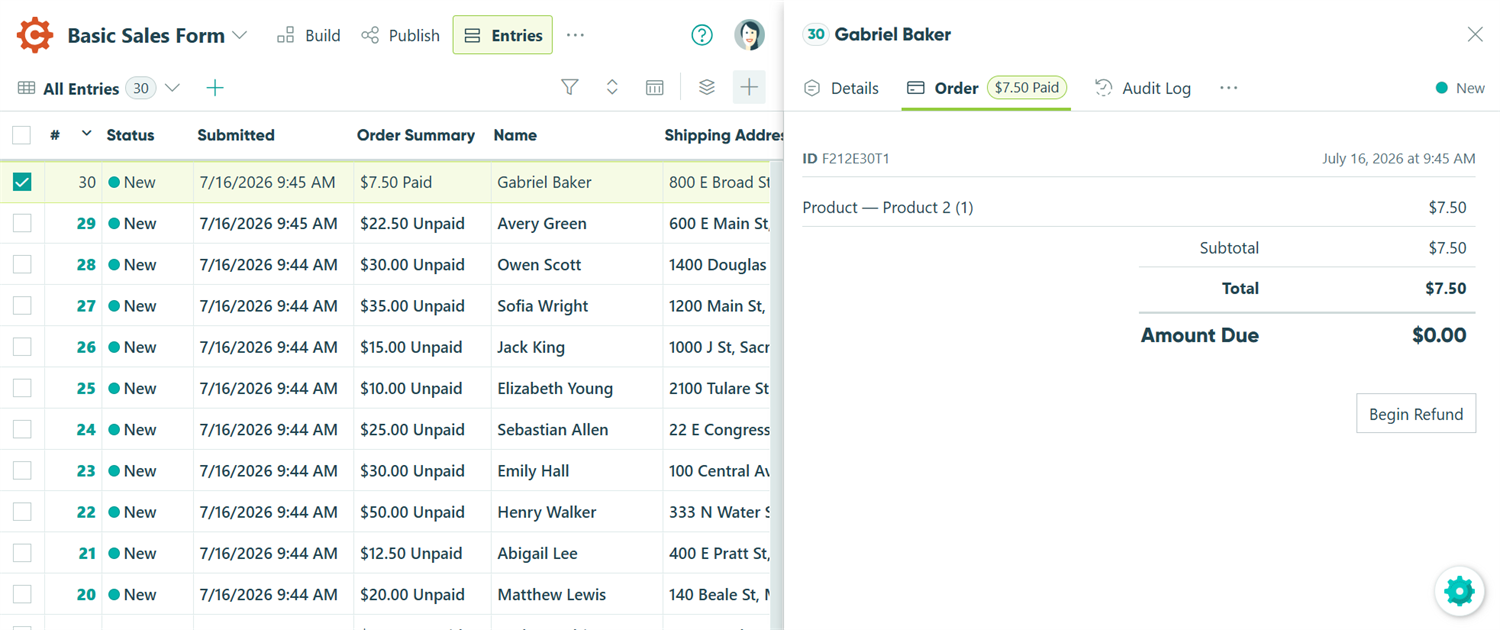Go to the Publish tab
The image size is (1500, 630).
(400, 35)
